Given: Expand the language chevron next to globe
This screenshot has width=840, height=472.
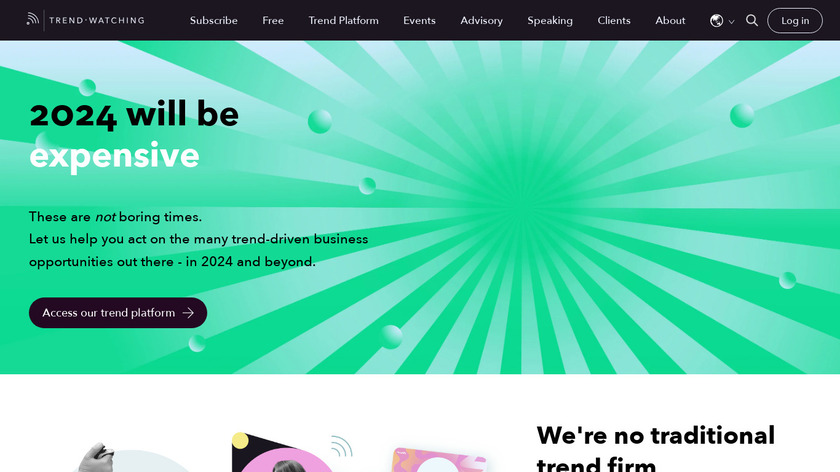Looking at the screenshot, I should pos(731,21).
